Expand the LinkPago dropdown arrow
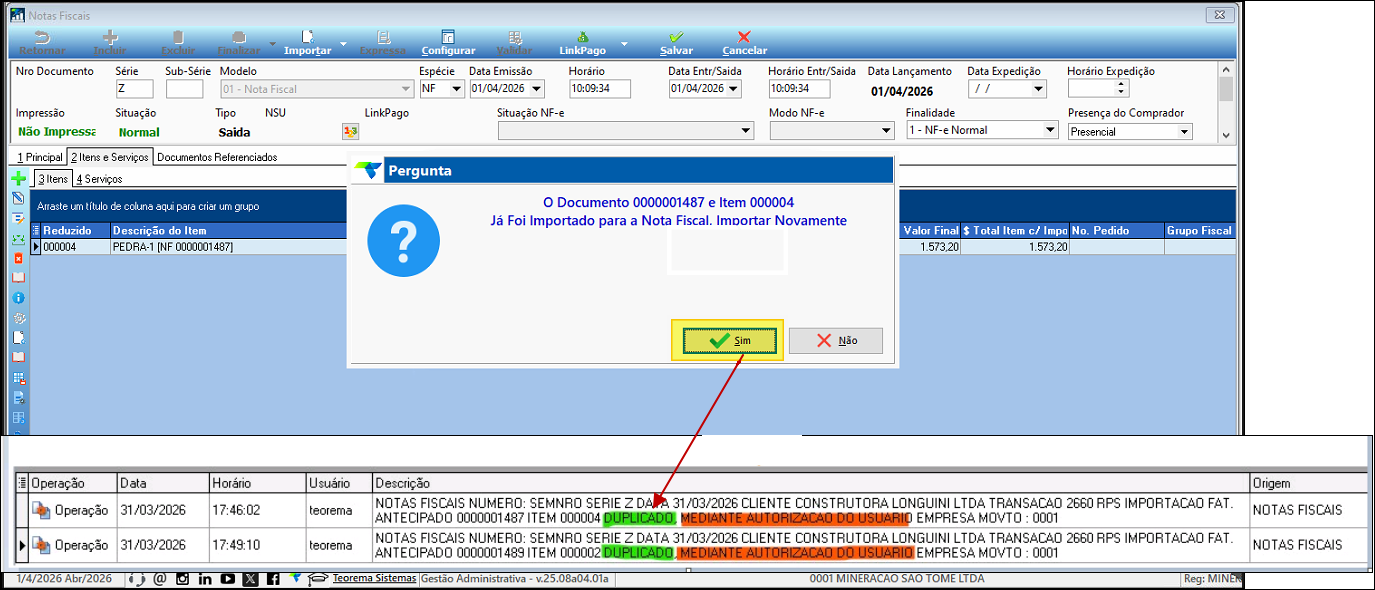 (624, 43)
